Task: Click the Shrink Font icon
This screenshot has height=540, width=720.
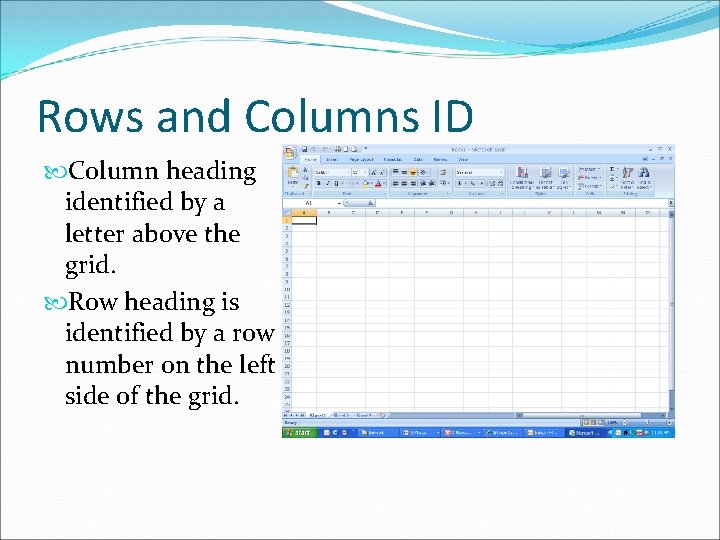Action: (x=382, y=173)
